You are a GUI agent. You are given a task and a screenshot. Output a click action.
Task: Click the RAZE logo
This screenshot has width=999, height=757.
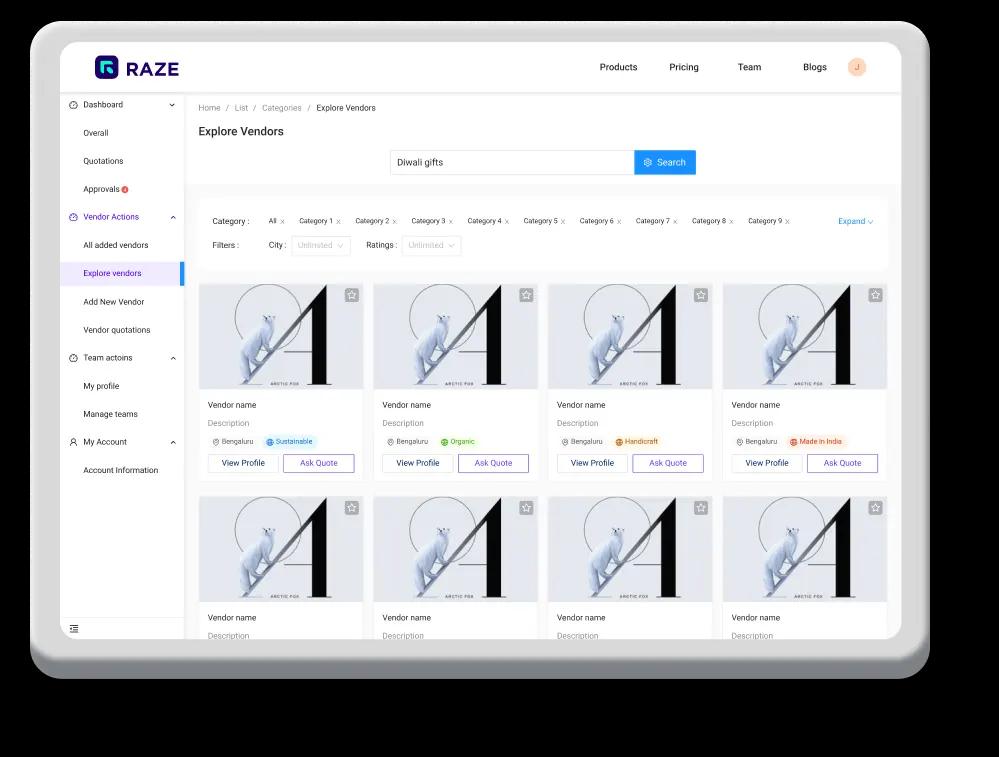click(x=138, y=67)
